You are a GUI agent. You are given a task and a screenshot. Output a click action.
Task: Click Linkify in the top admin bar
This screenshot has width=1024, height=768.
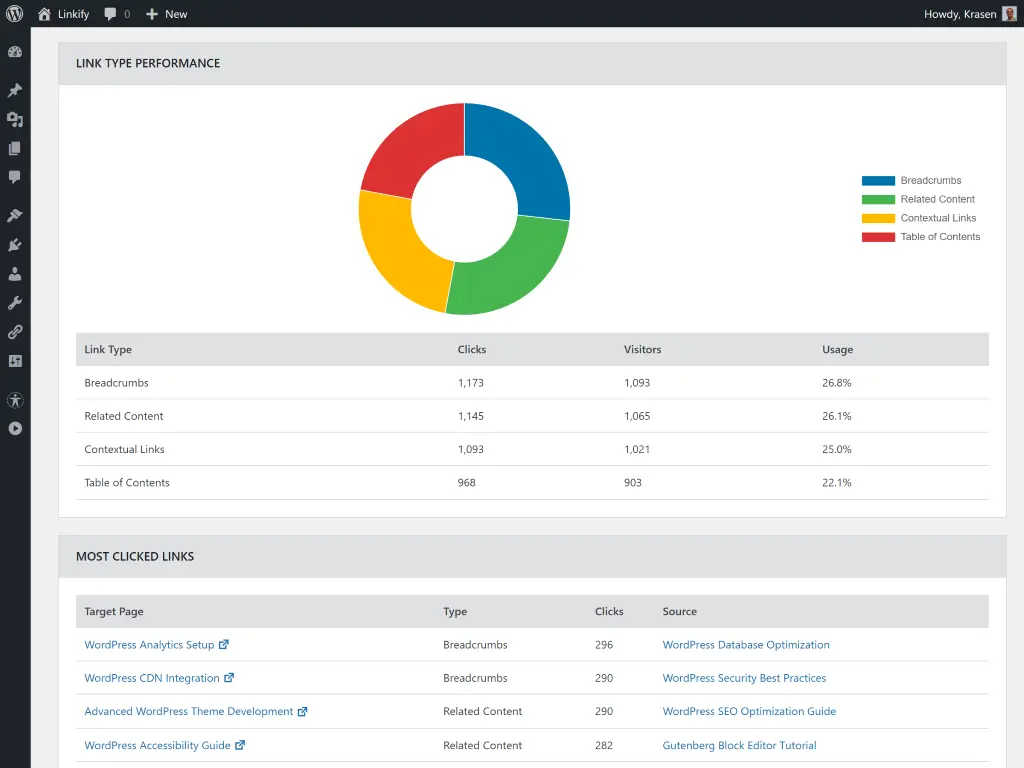pos(62,14)
